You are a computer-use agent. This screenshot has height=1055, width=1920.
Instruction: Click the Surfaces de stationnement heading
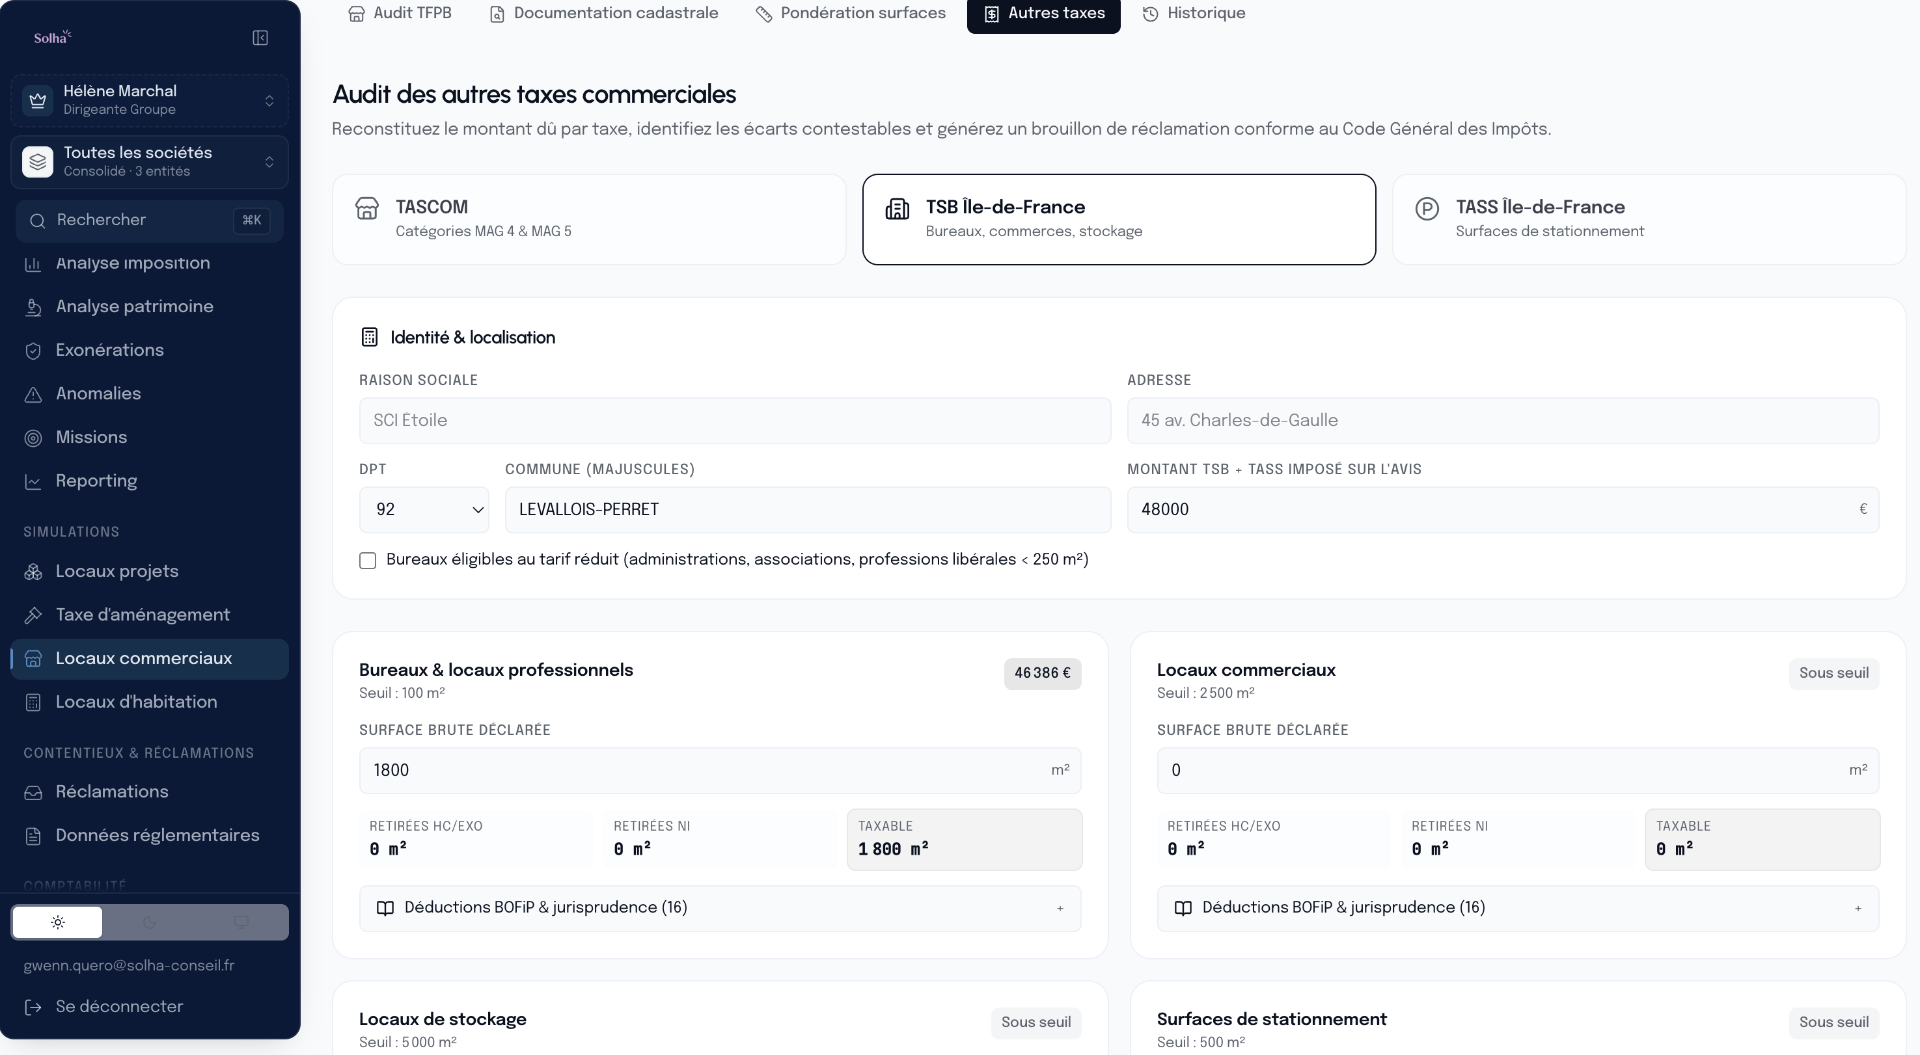[x=1272, y=1019]
